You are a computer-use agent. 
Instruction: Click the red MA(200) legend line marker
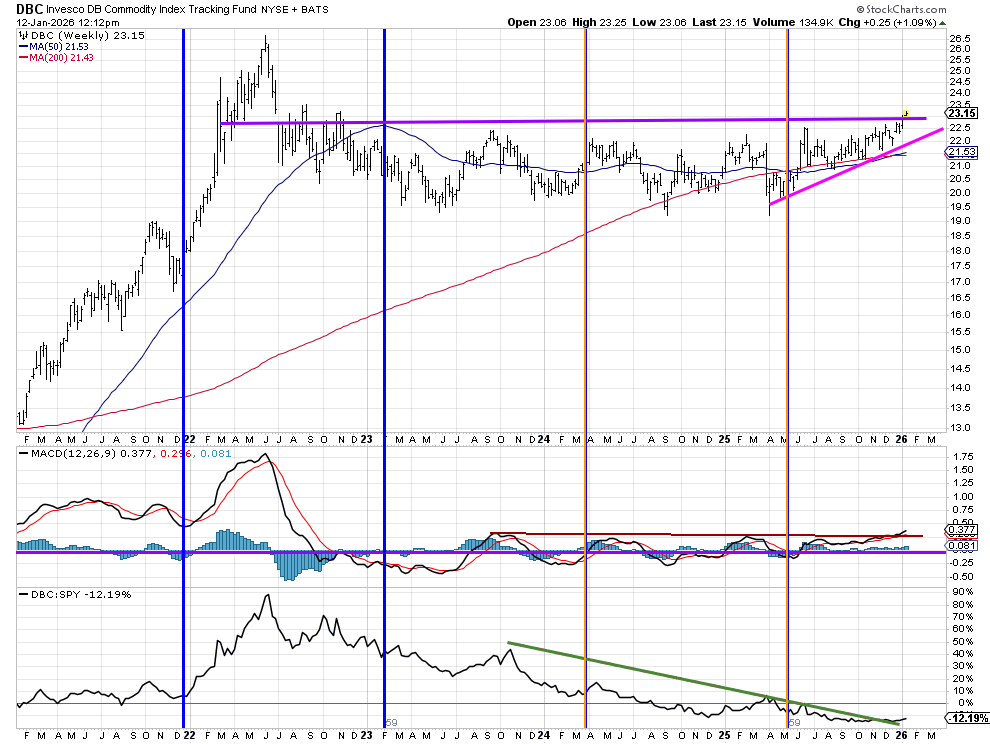(23, 57)
